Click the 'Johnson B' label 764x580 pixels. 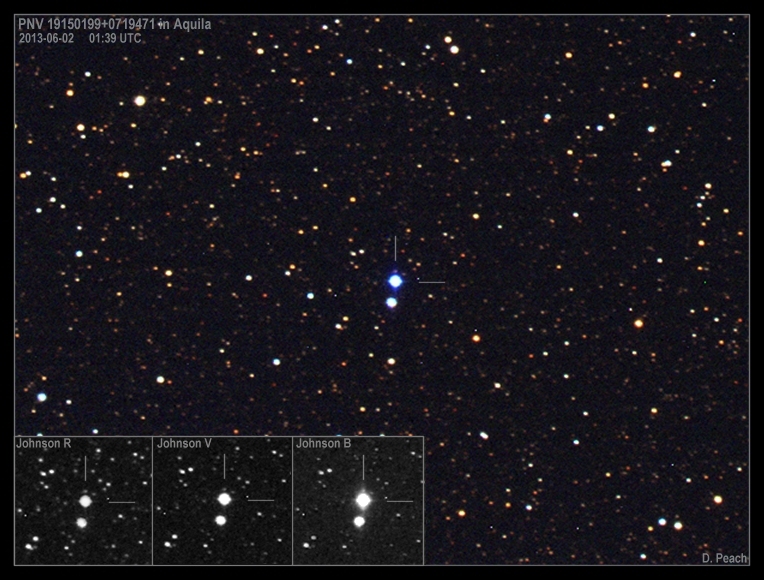[324, 444]
